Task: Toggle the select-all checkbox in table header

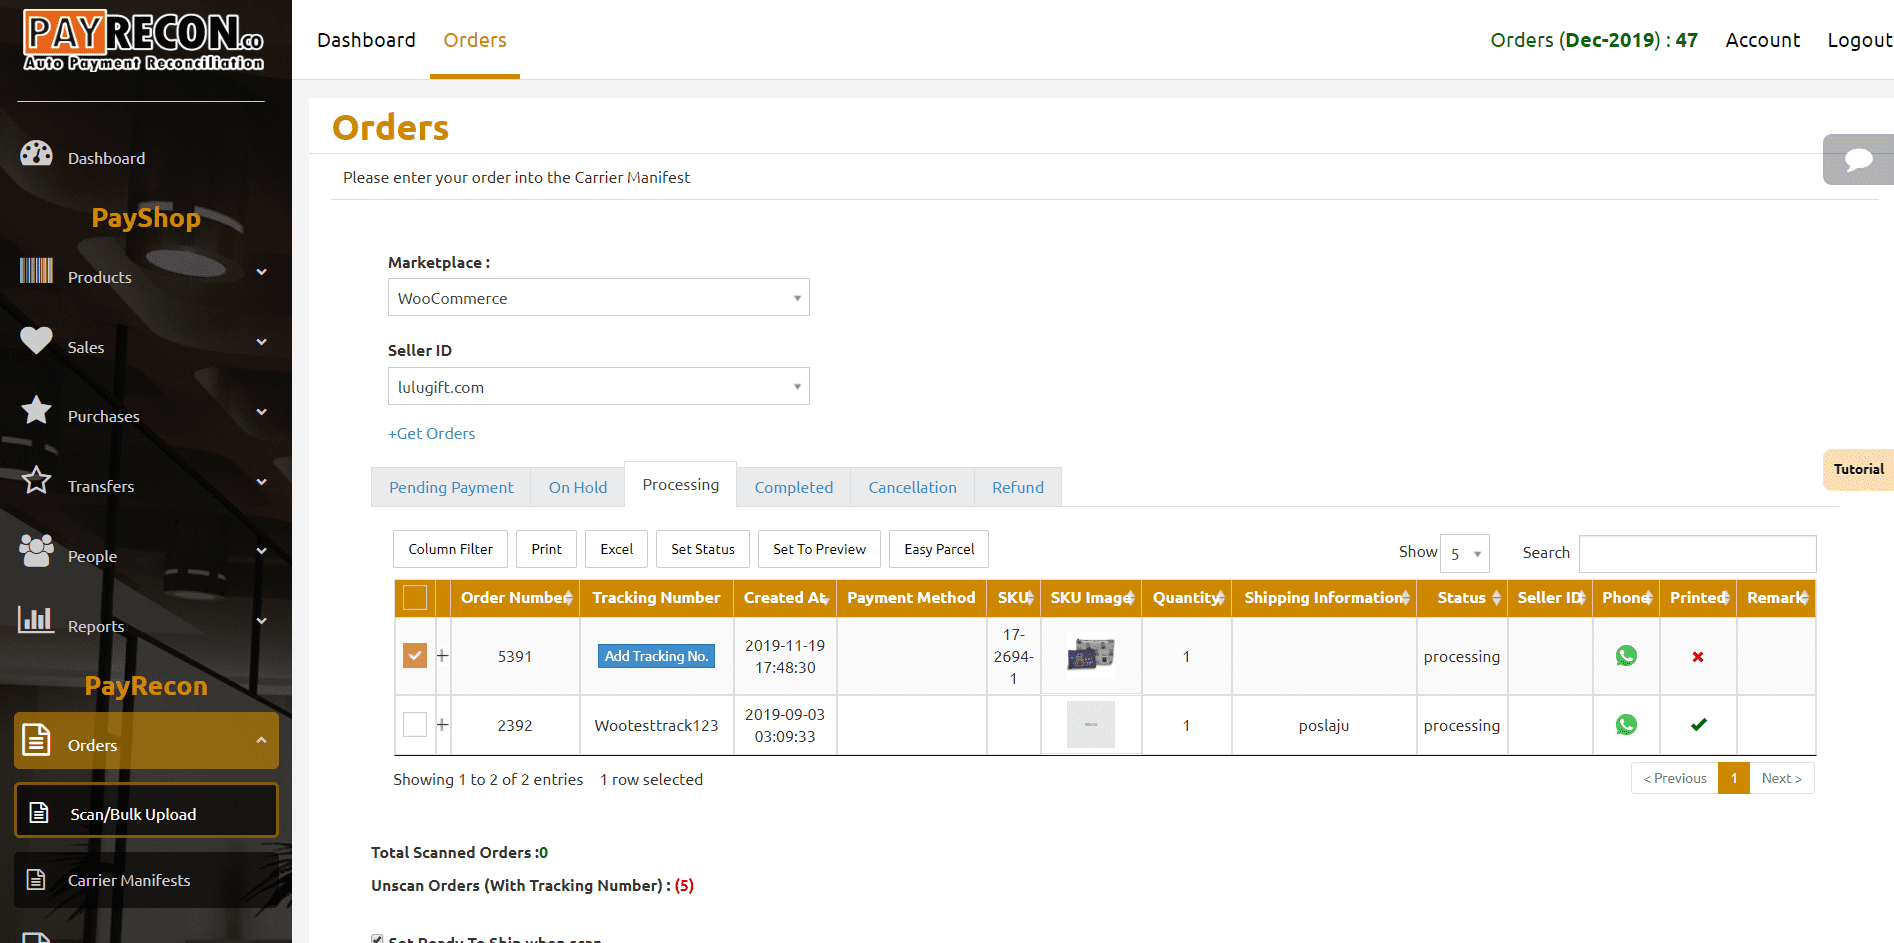Action: click(415, 597)
